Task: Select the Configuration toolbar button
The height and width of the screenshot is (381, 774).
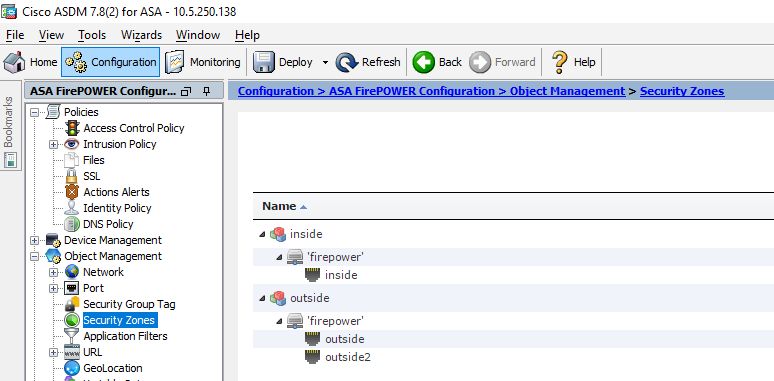Action: click(x=111, y=62)
